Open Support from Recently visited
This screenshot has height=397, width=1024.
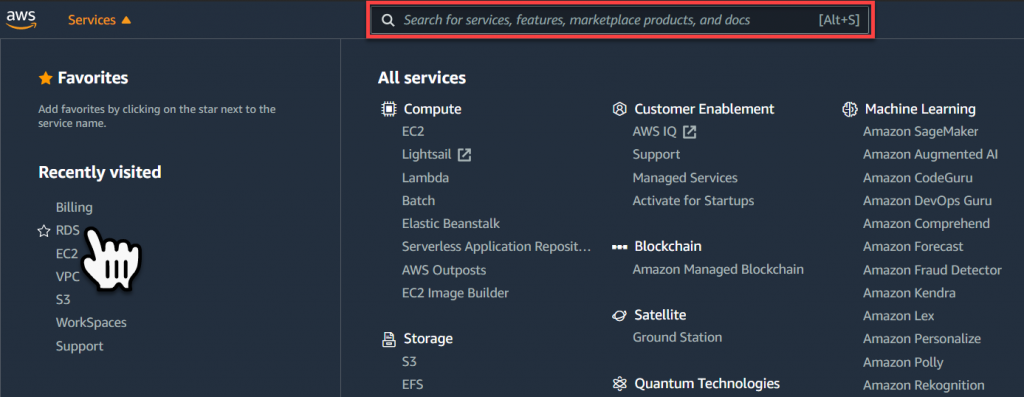coord(80,346)
